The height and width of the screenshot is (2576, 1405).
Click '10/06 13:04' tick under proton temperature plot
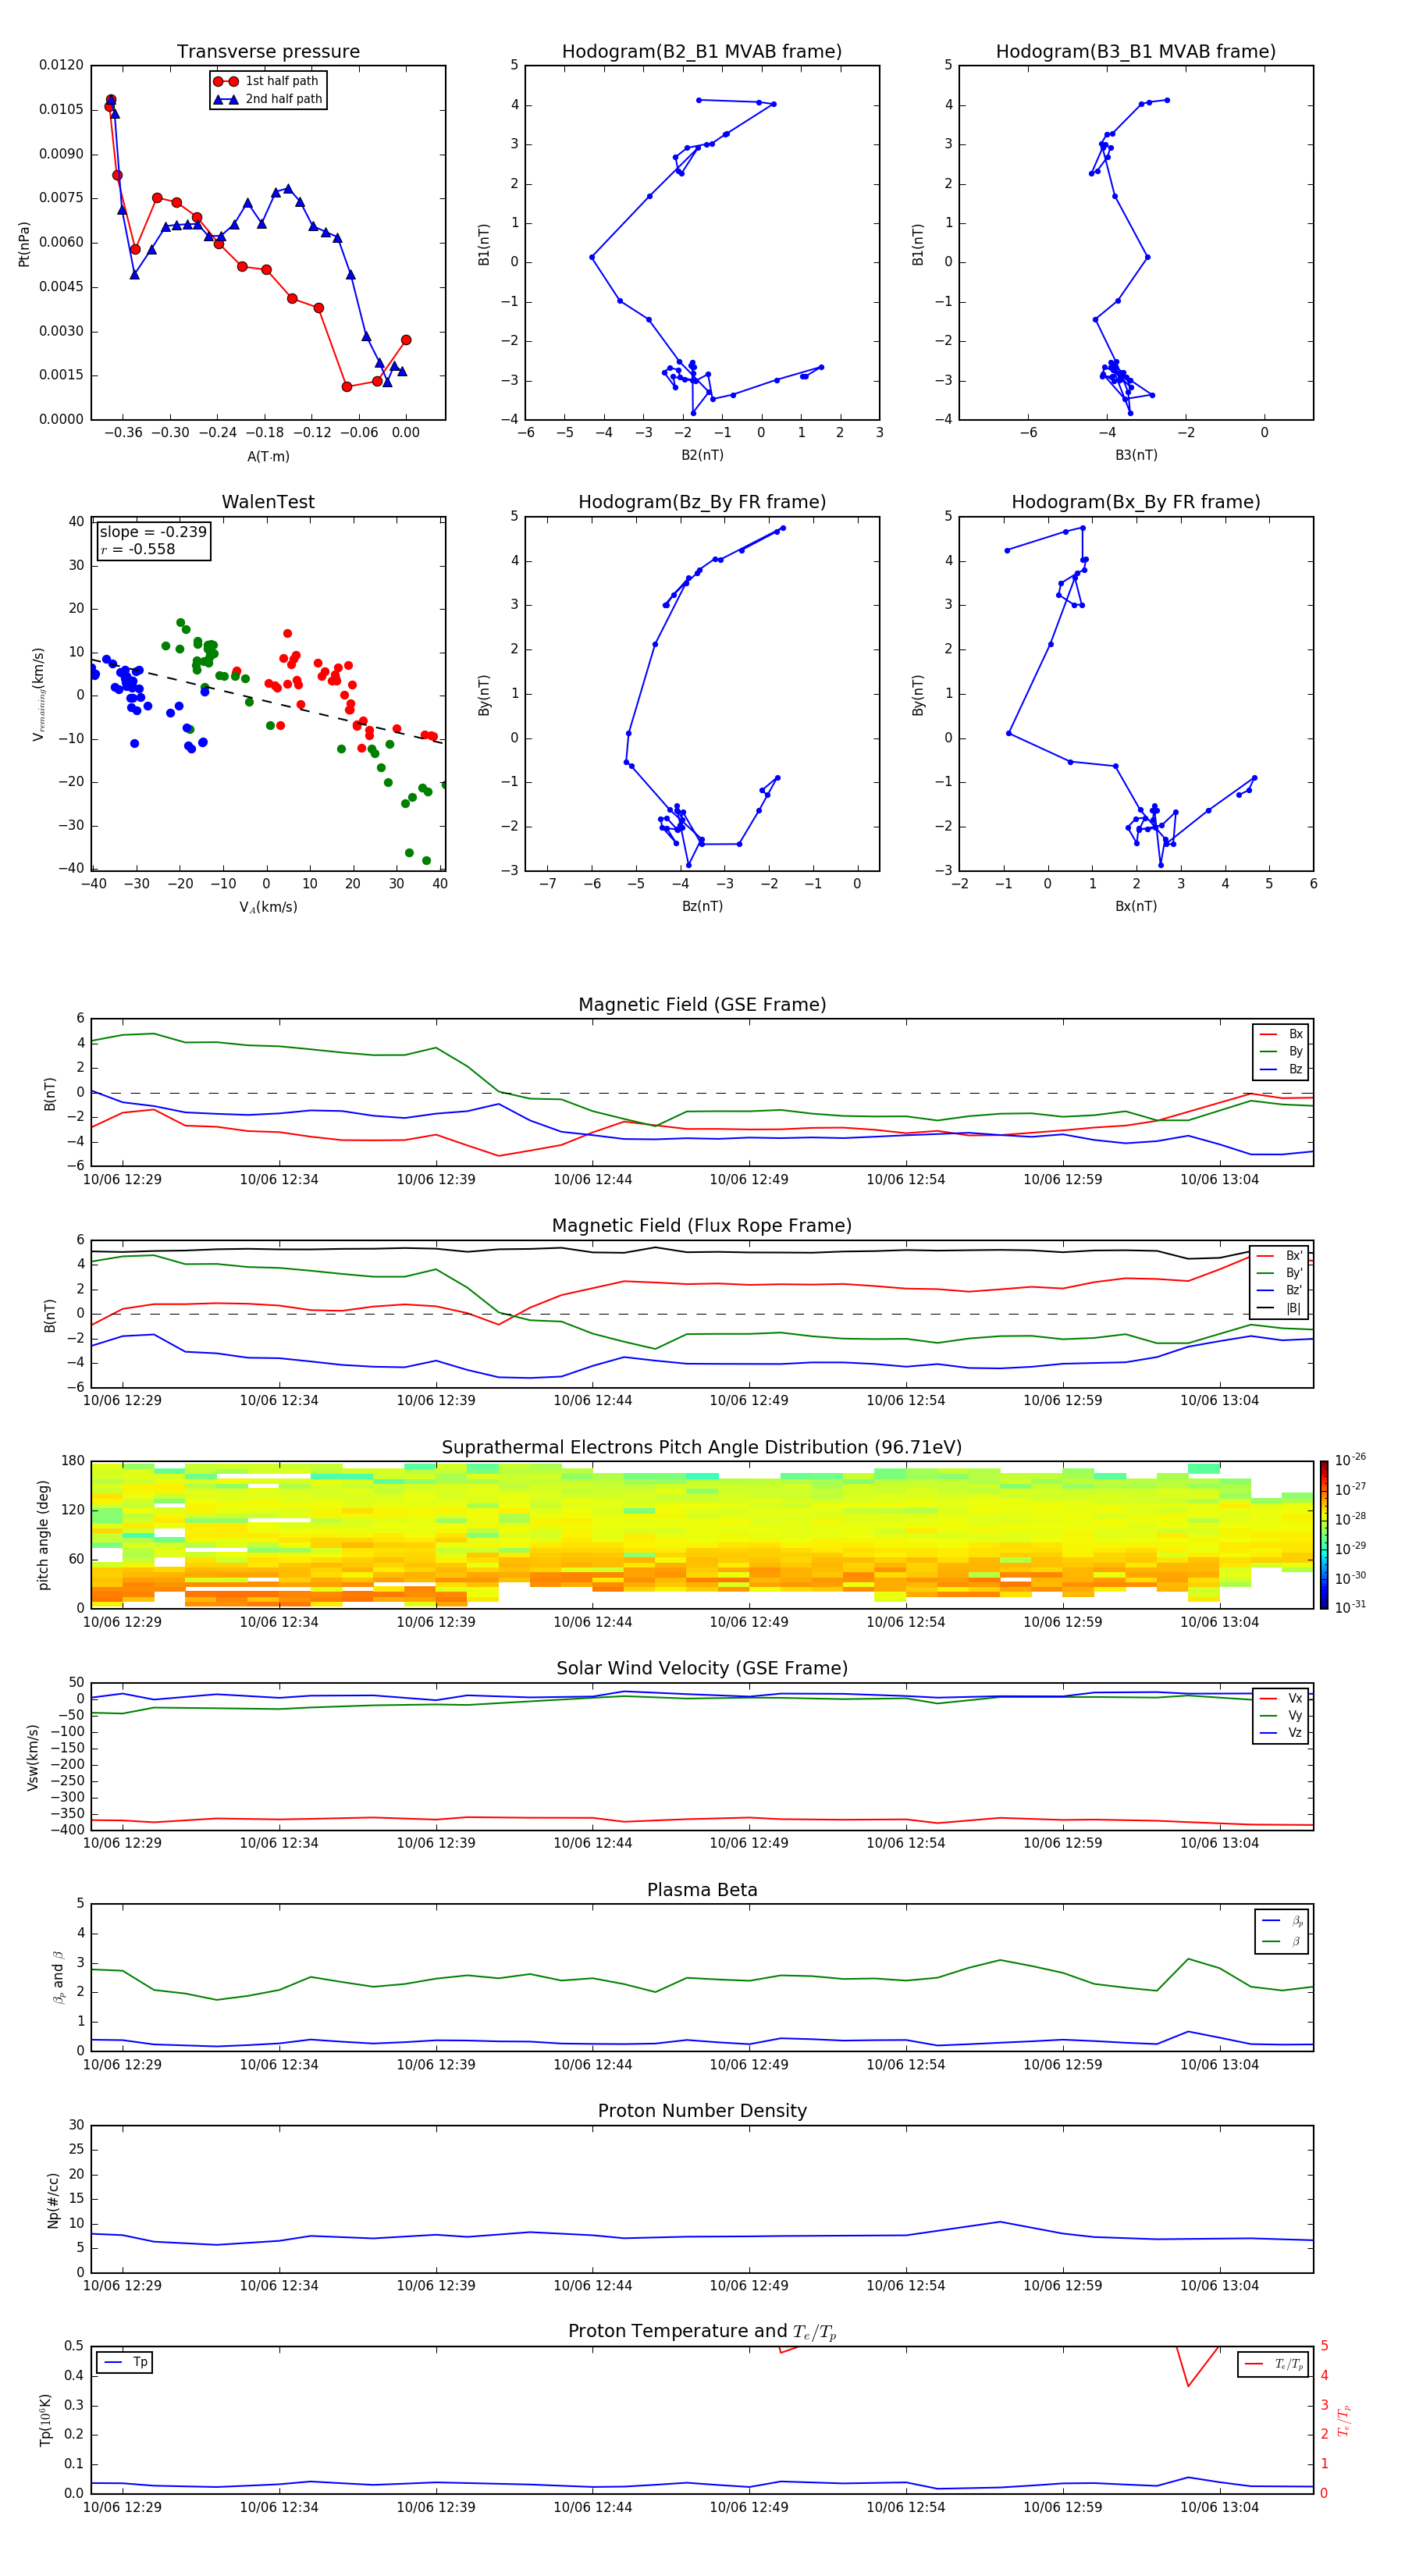tap(1219, 2507)
